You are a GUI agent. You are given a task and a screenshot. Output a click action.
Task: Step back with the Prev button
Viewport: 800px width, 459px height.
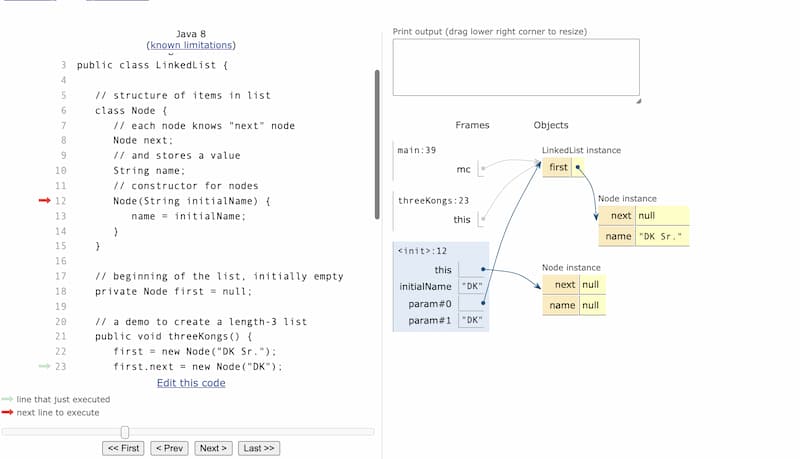[169, 448]
